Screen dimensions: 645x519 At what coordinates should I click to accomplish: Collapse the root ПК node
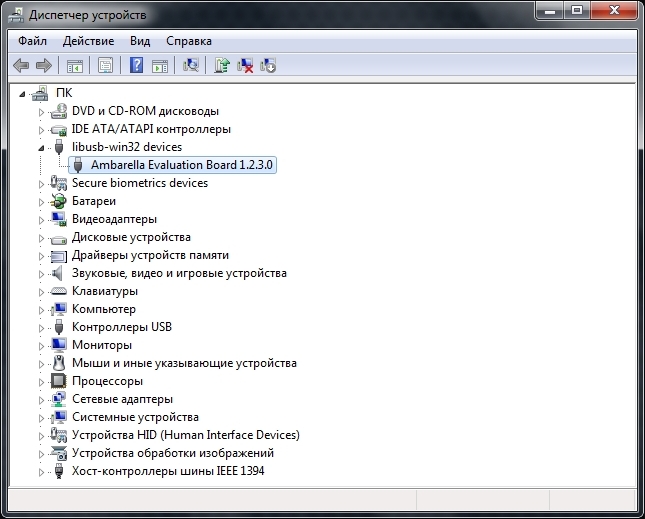(x=24, y=93)
